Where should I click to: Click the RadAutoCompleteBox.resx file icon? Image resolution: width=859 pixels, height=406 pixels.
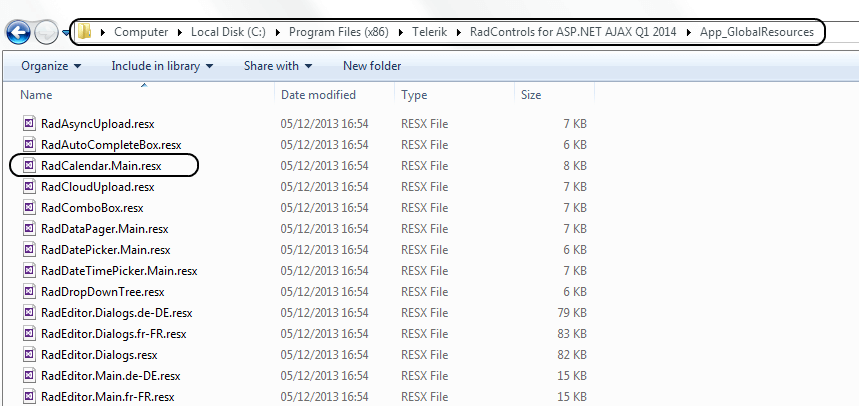pyautogui.click(x=30, y=145)
